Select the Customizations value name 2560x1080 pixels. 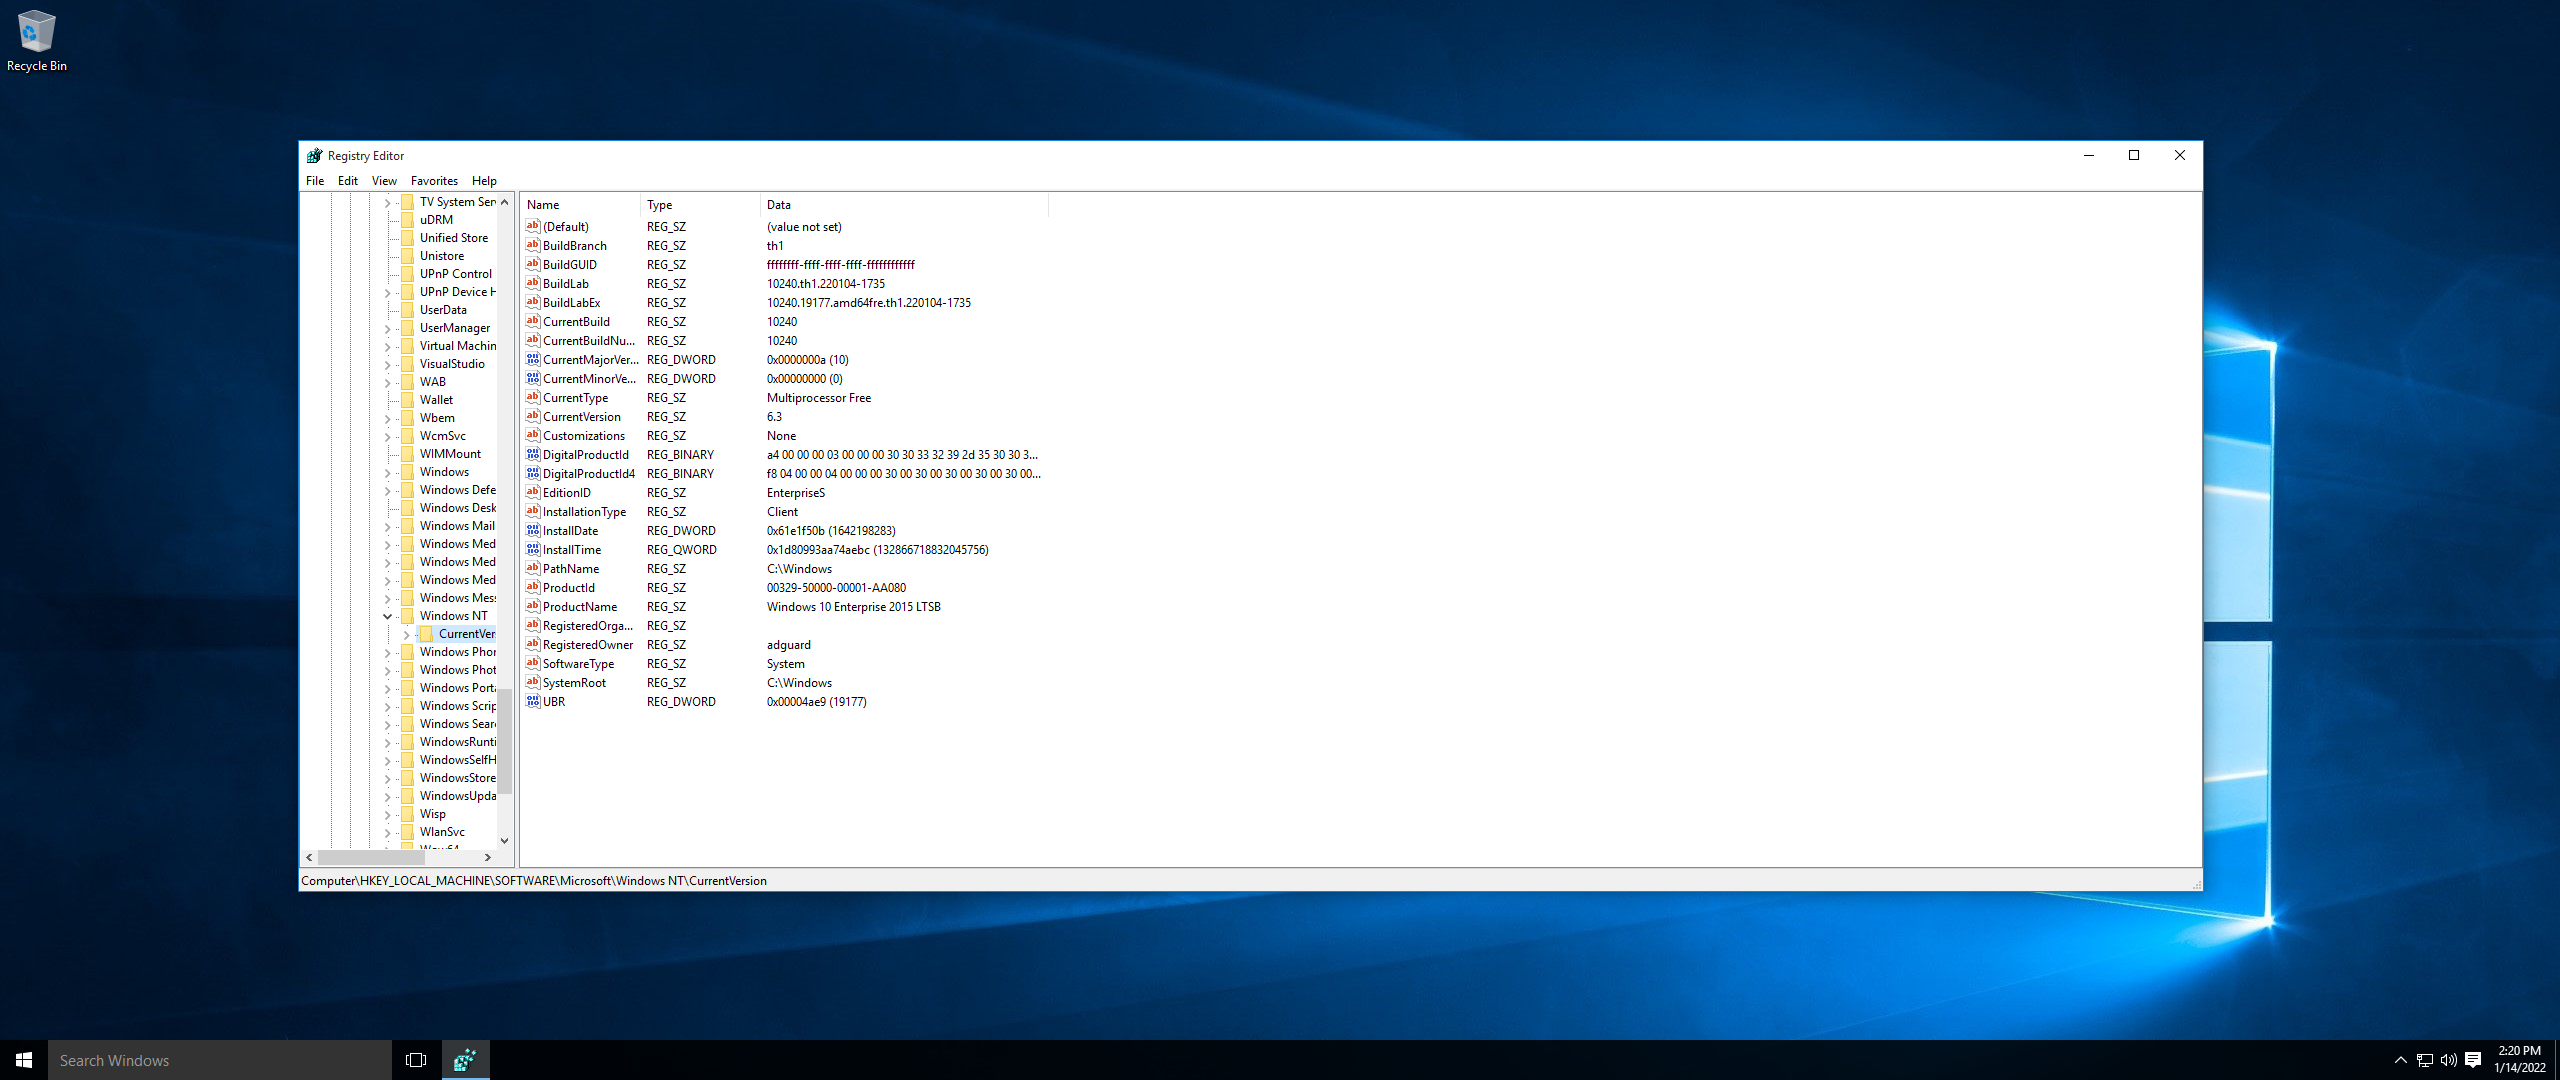tap(584, 435)
